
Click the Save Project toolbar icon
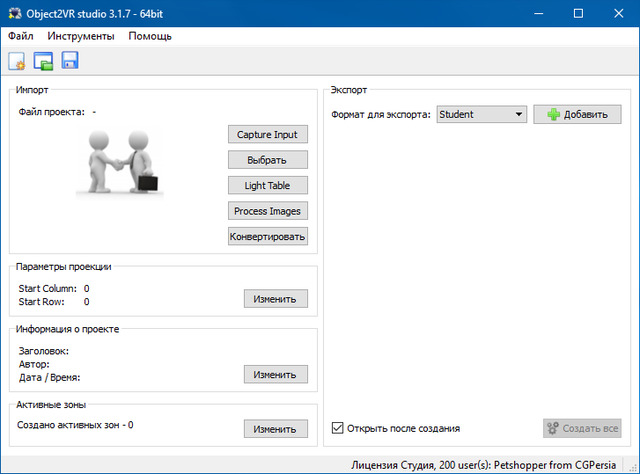tap(70, 62)
